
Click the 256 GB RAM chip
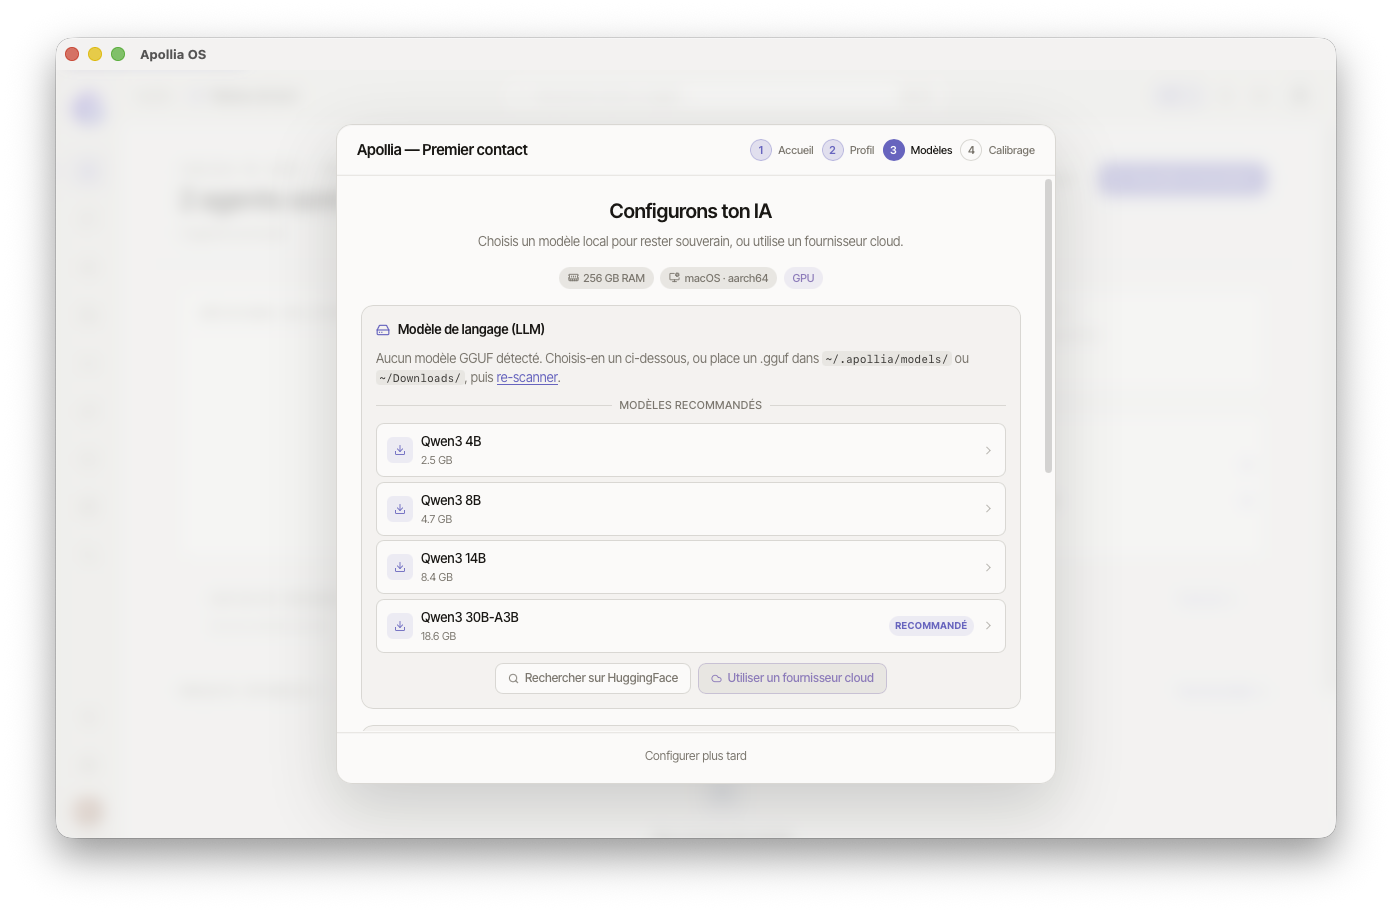[x=606, y=278]
